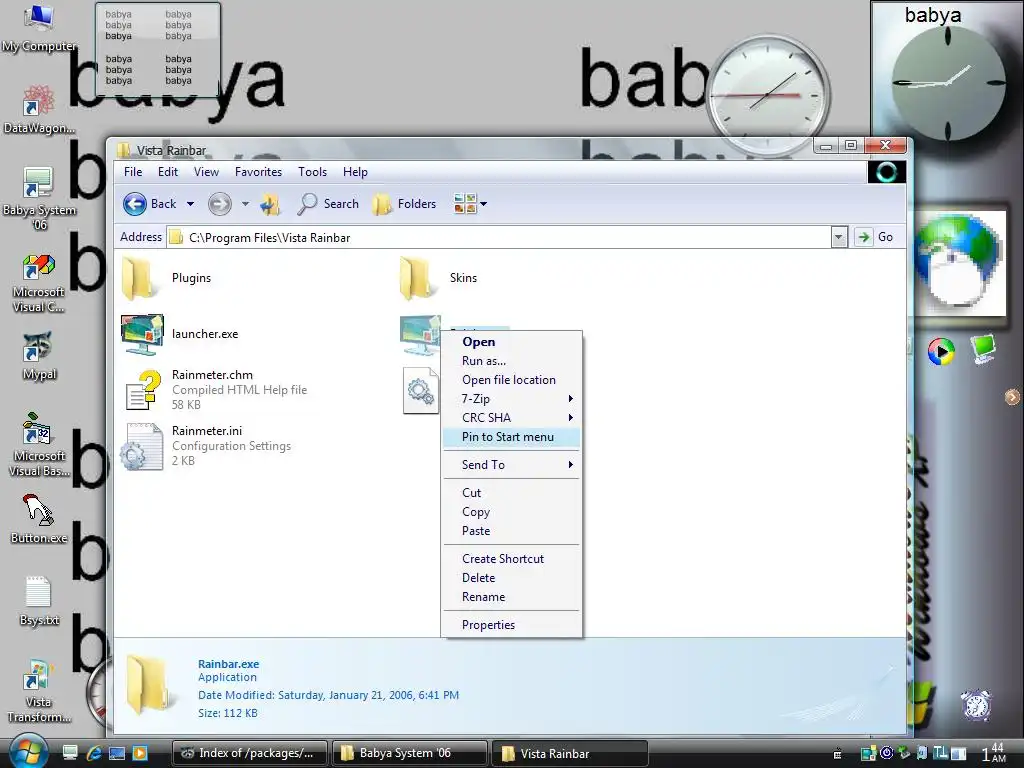Click the orange arrow on sidebar edge
This screenshot has height=768, width=1024.
[1012, 396]
